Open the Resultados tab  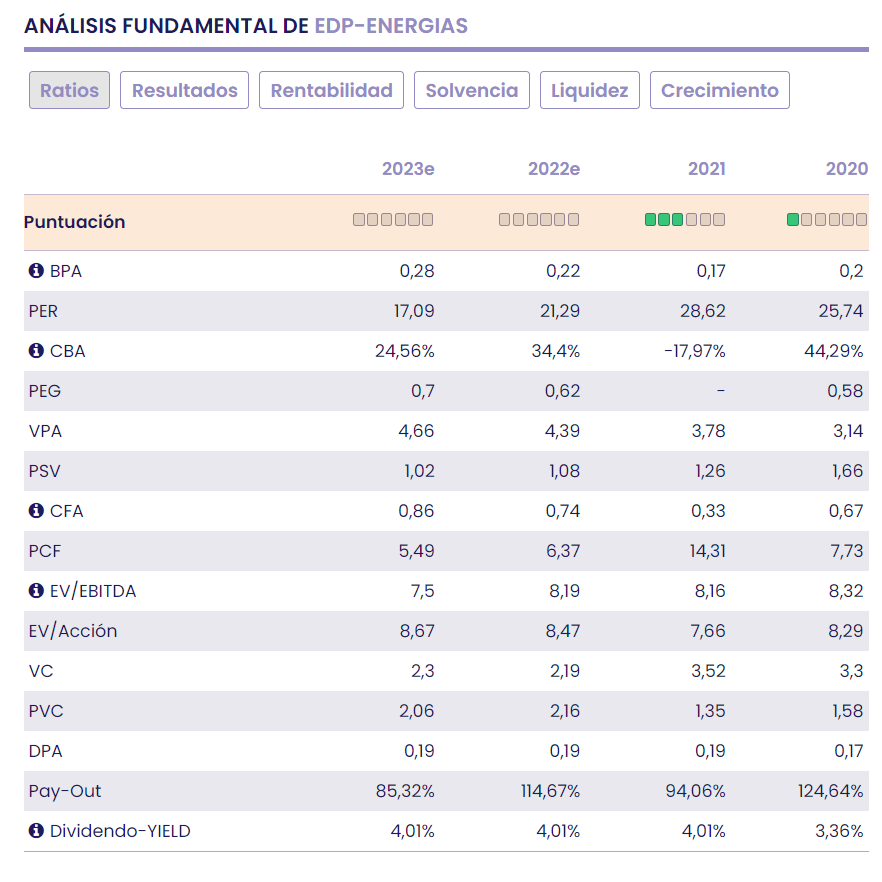click(184, 90)
